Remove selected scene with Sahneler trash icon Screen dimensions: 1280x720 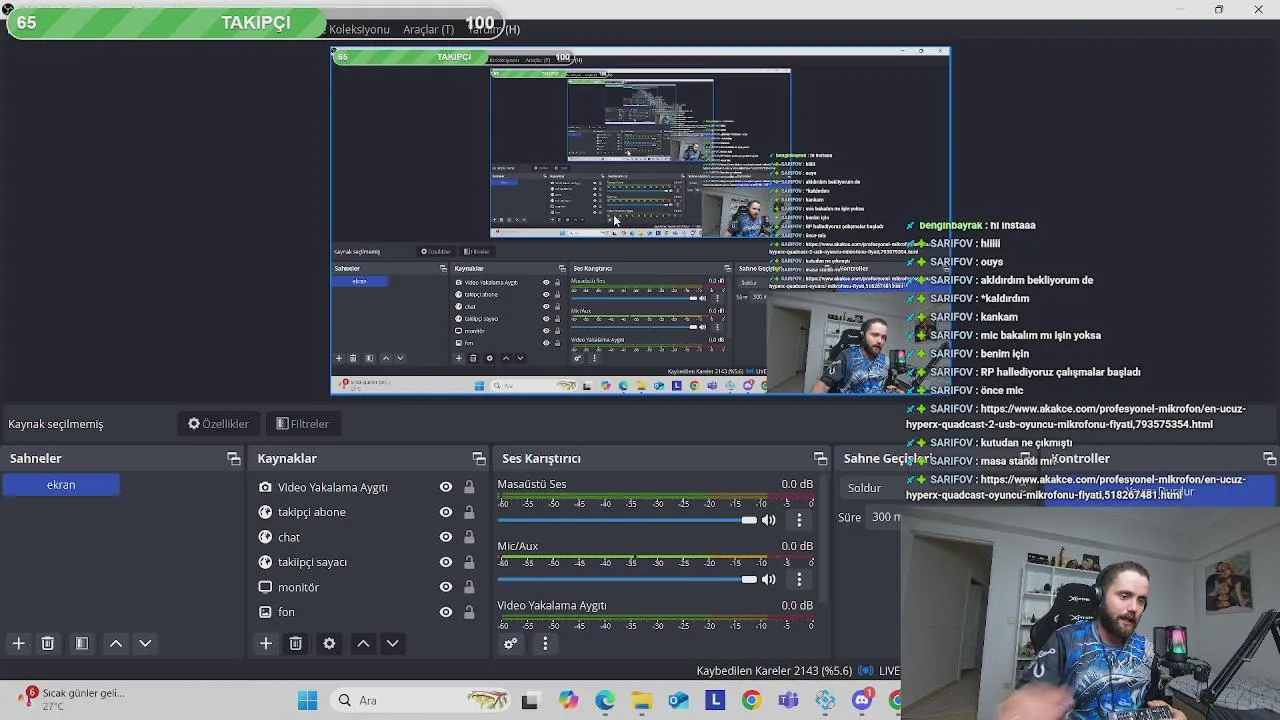click(47, 644)
